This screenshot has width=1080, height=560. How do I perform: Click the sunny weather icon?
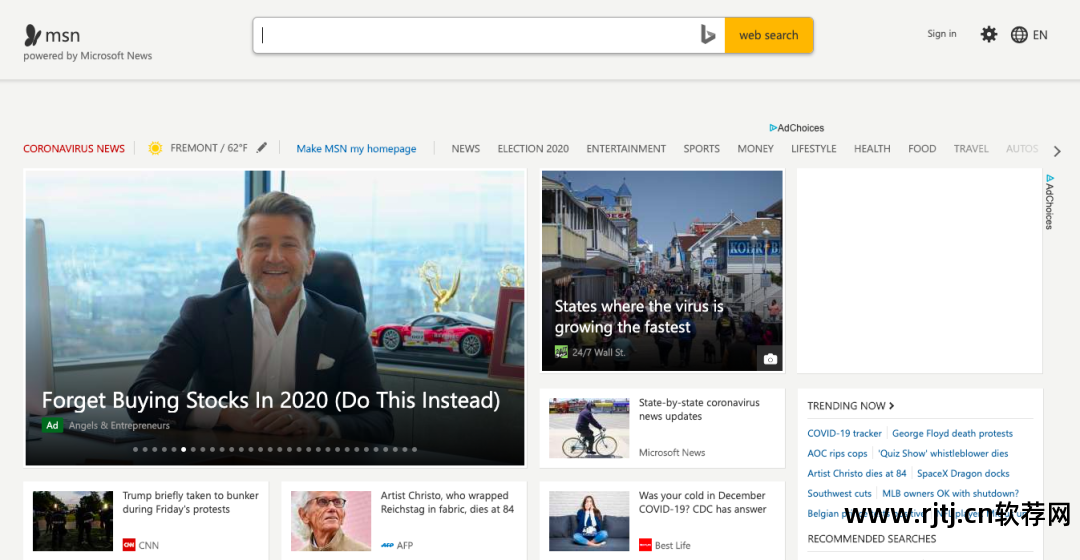(x=155, y=148)
